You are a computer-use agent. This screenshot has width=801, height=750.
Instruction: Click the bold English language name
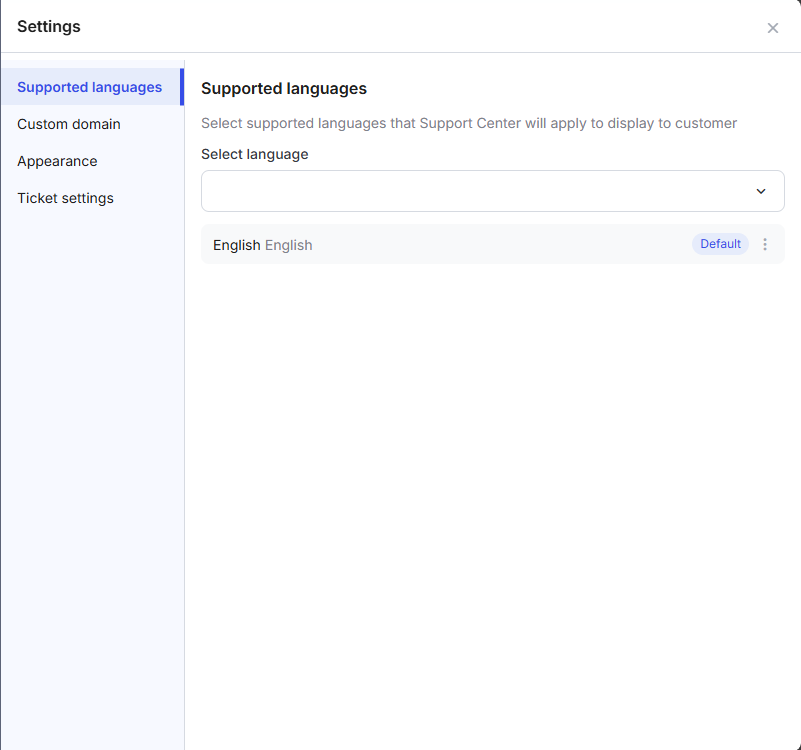point(237,245)
